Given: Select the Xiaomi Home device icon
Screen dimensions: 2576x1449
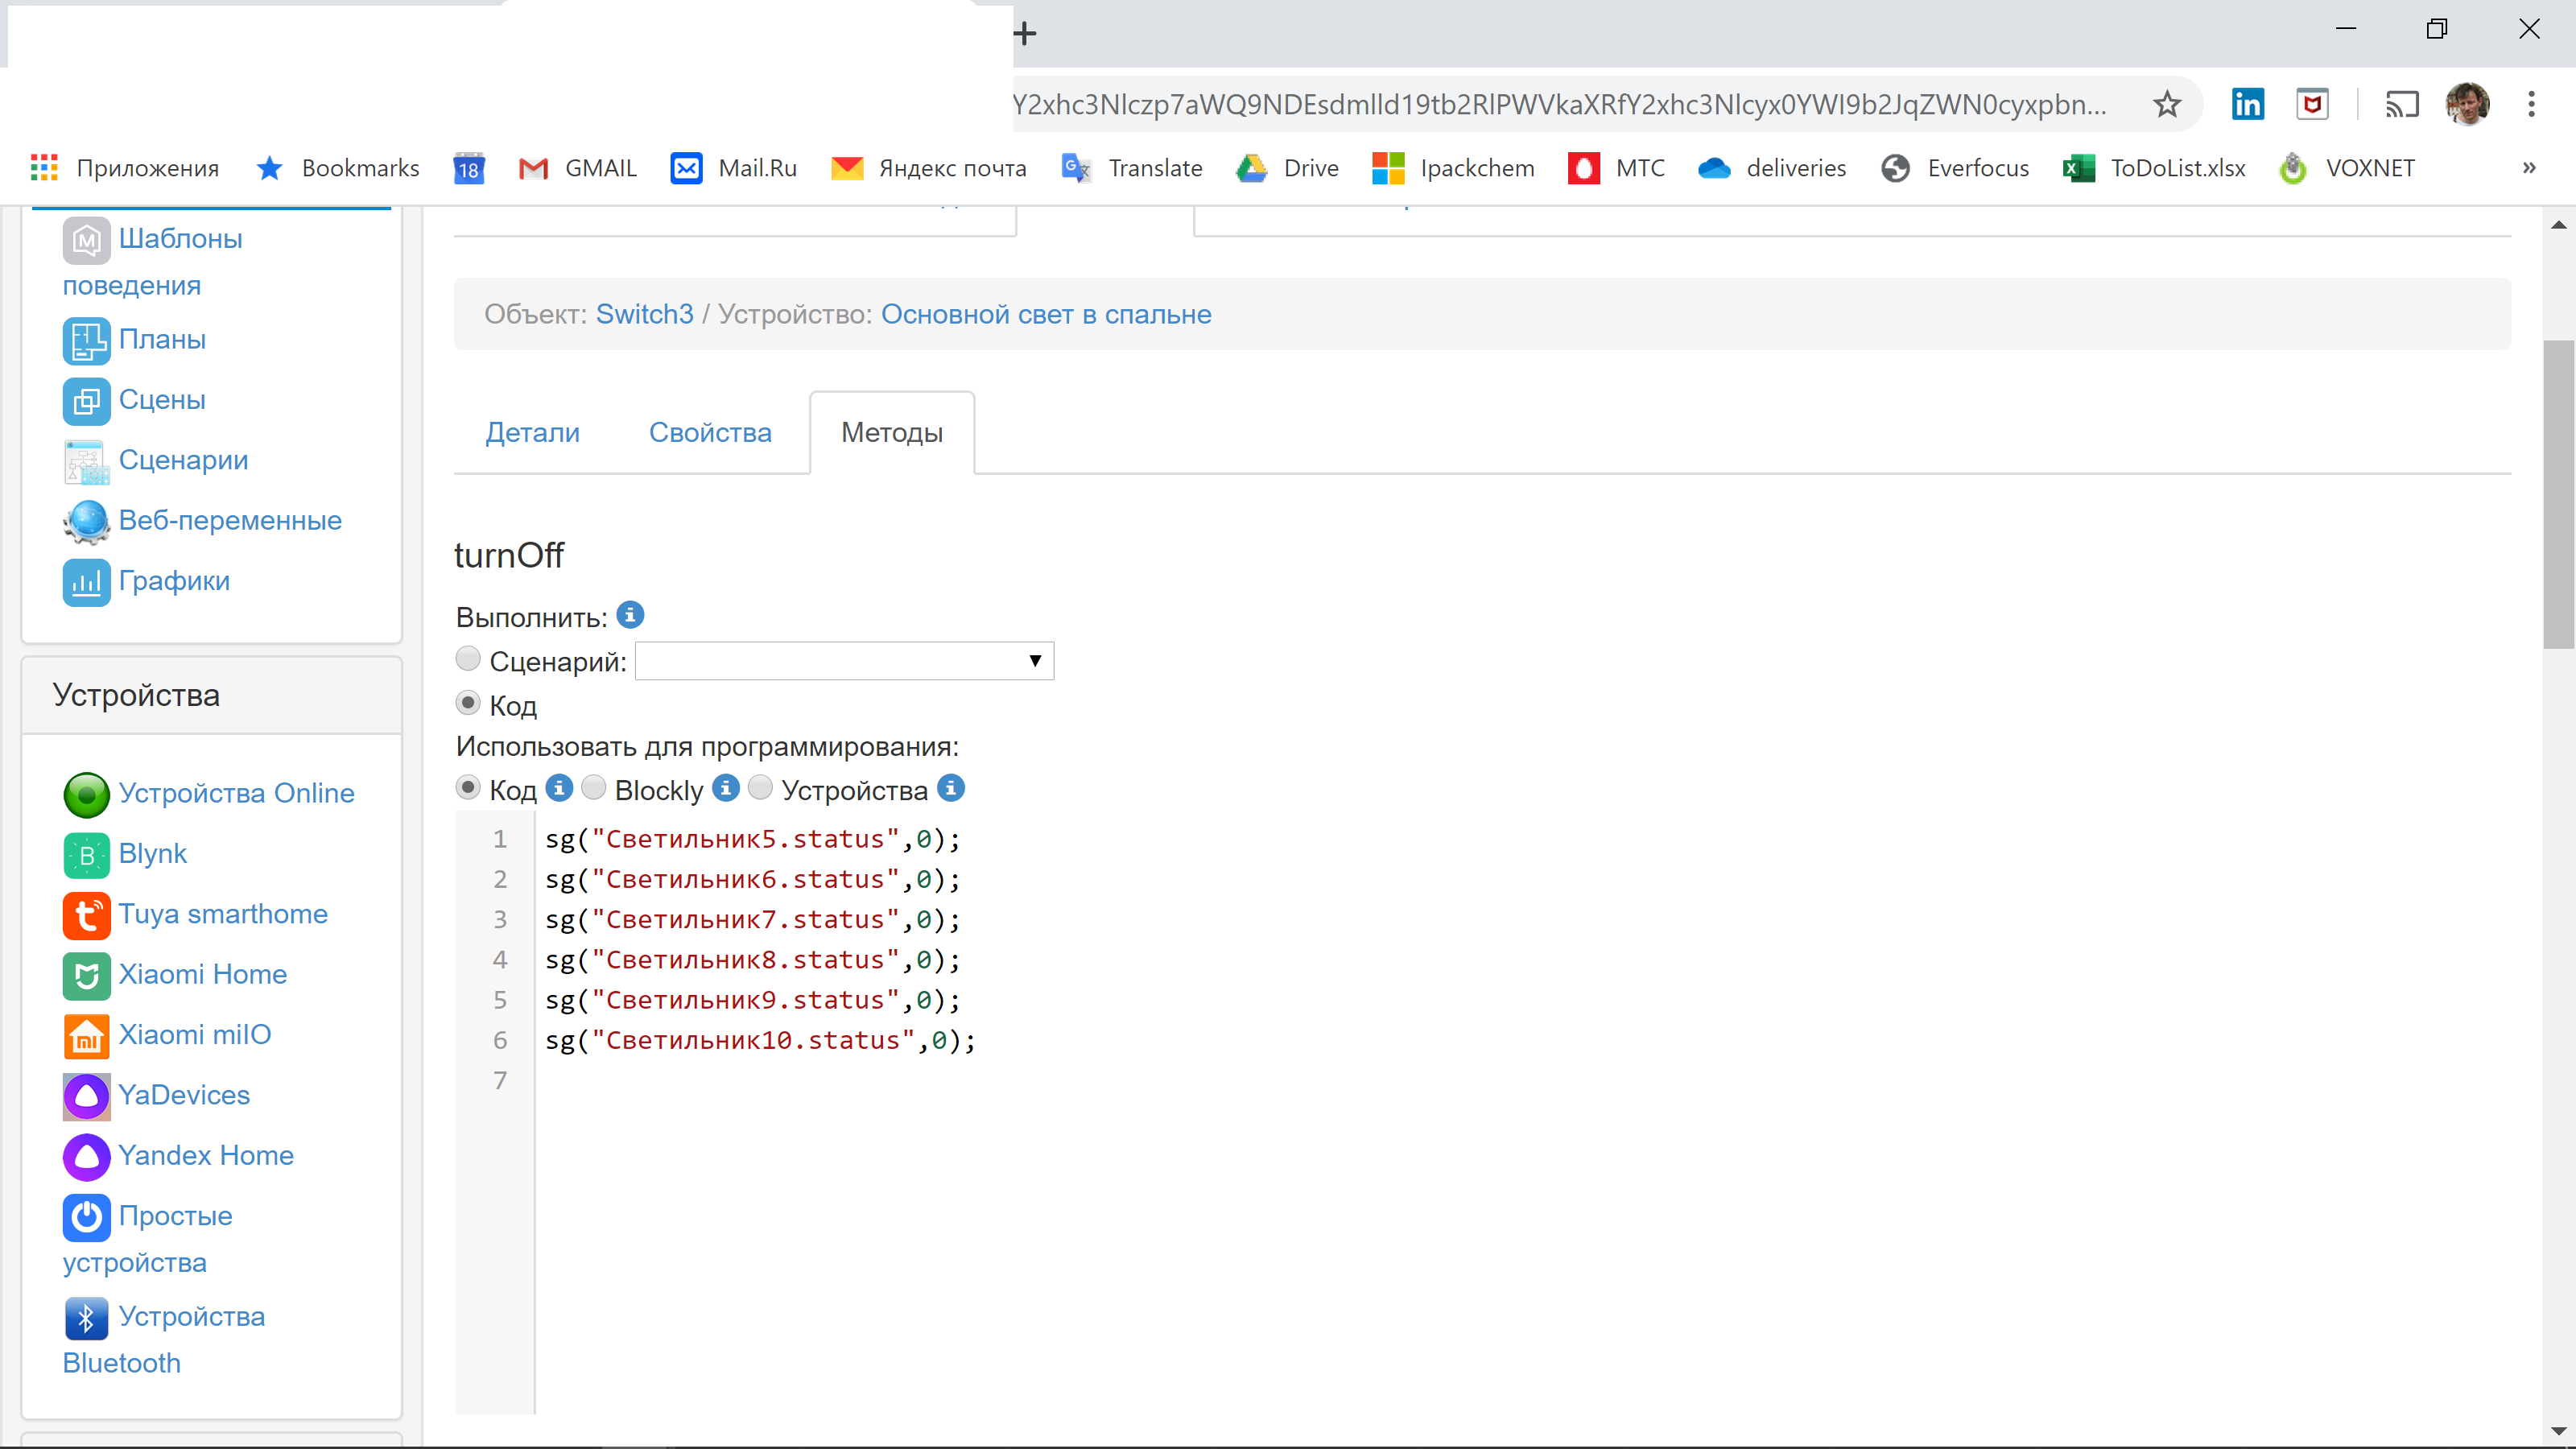Looking at the screenshot, I should click(86, 975).
